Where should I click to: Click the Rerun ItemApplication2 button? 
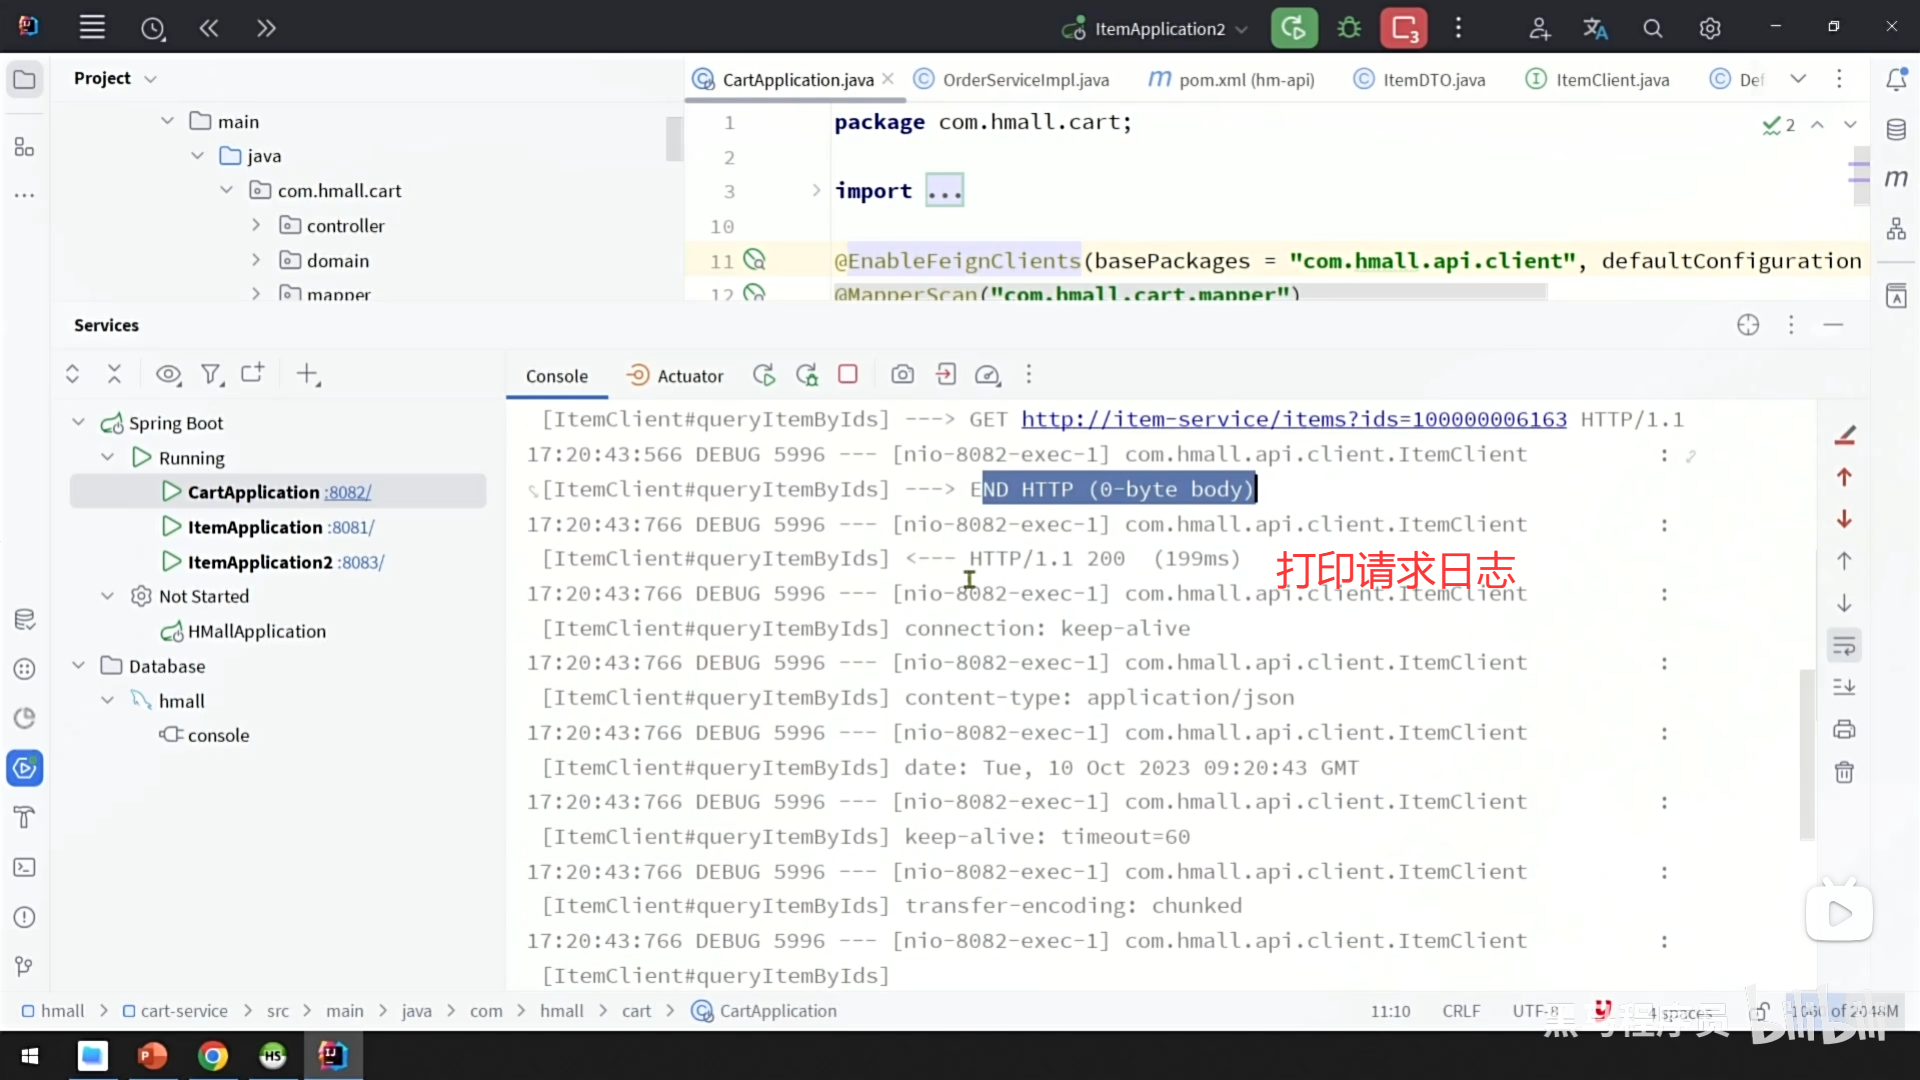pyautogui.click(x=1293, y=28)
